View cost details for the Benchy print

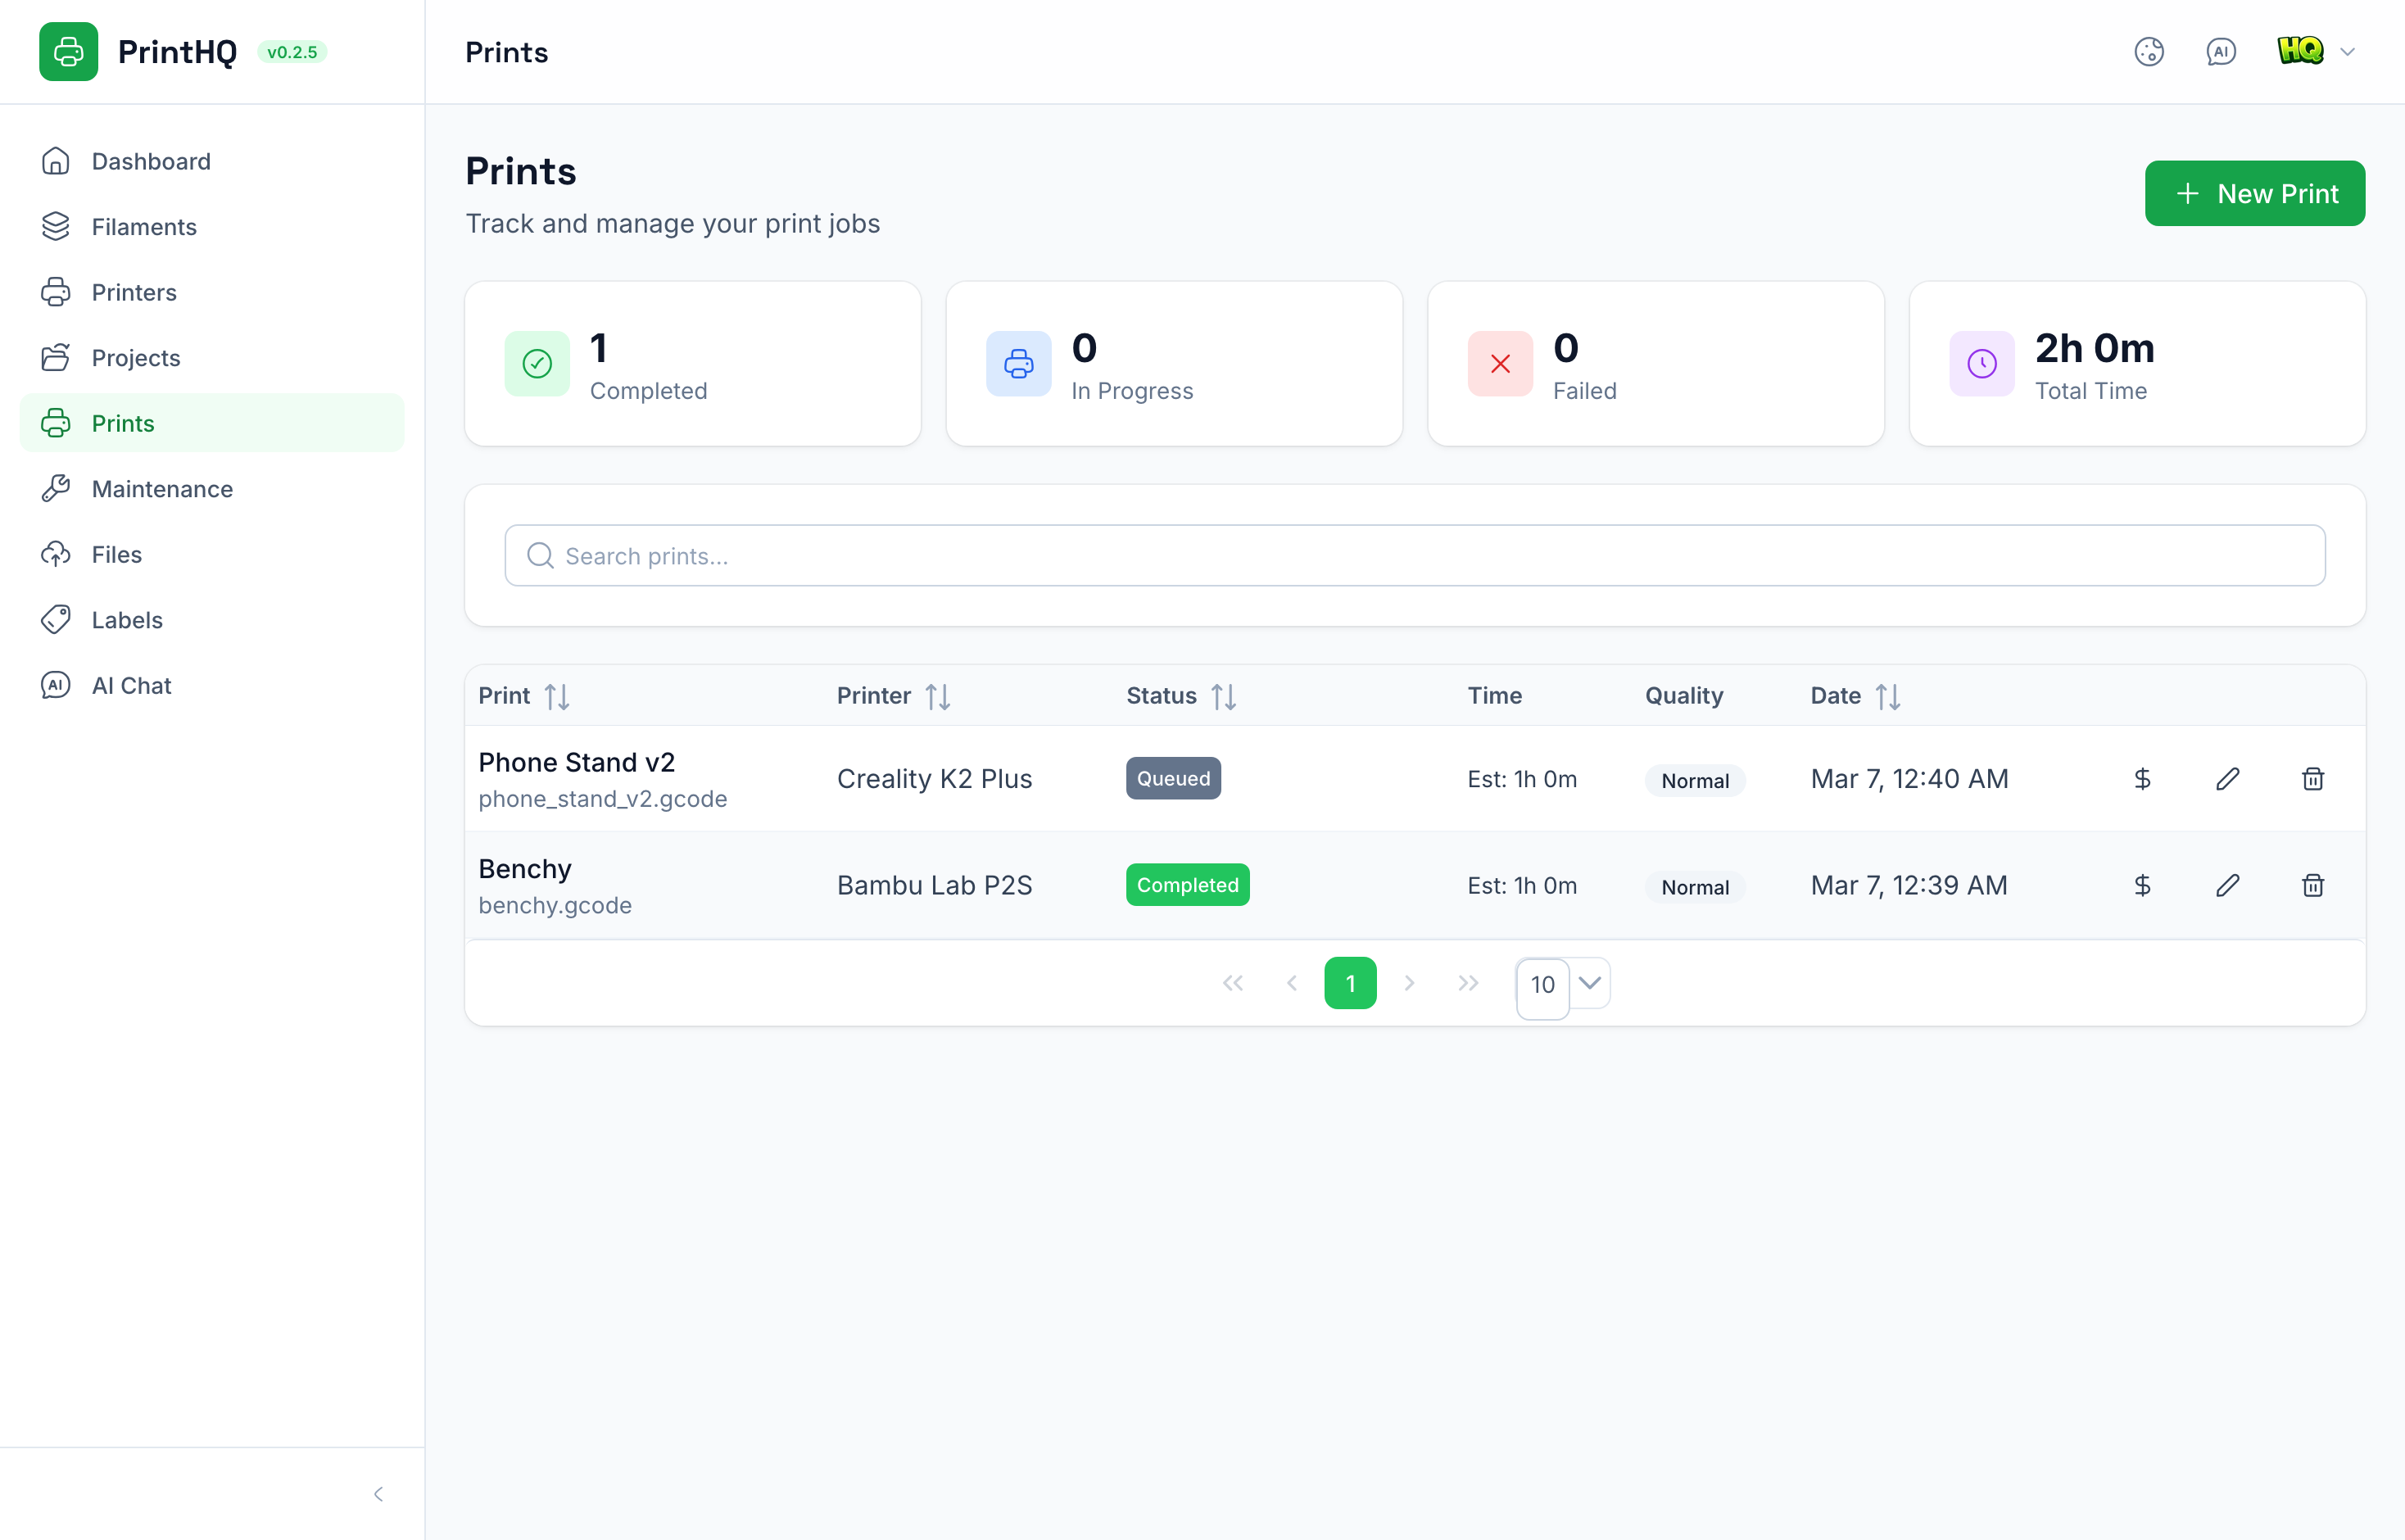click(2142, 885)
